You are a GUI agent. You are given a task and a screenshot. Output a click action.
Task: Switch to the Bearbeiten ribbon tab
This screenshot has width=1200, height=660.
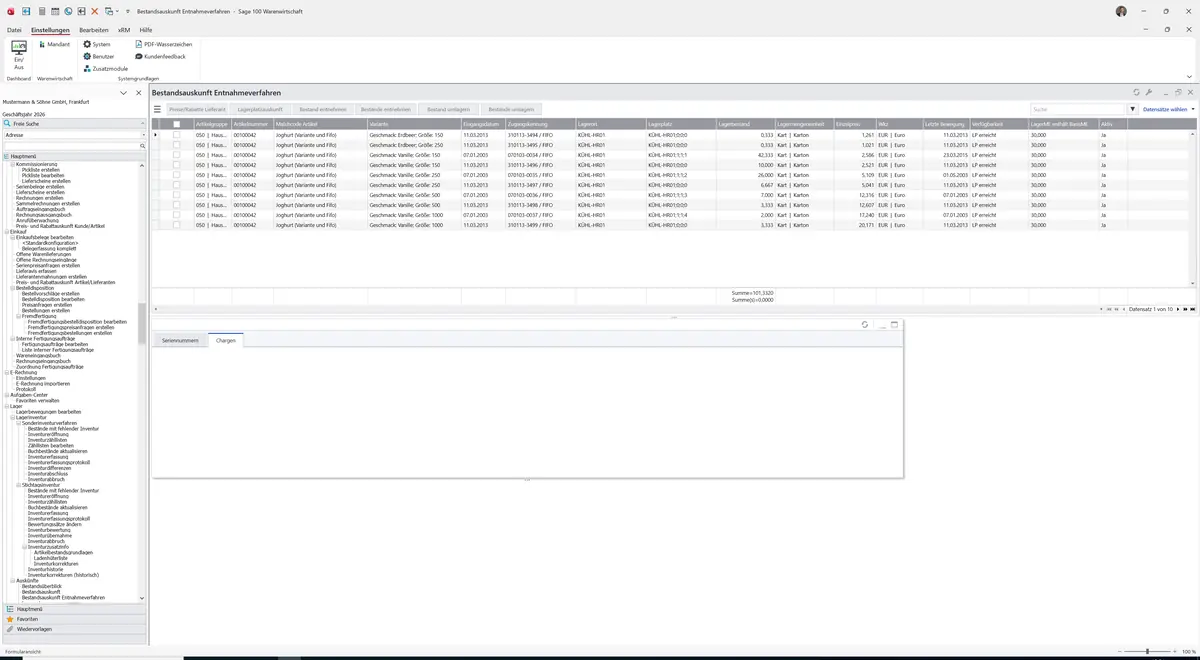click(94, 30)
